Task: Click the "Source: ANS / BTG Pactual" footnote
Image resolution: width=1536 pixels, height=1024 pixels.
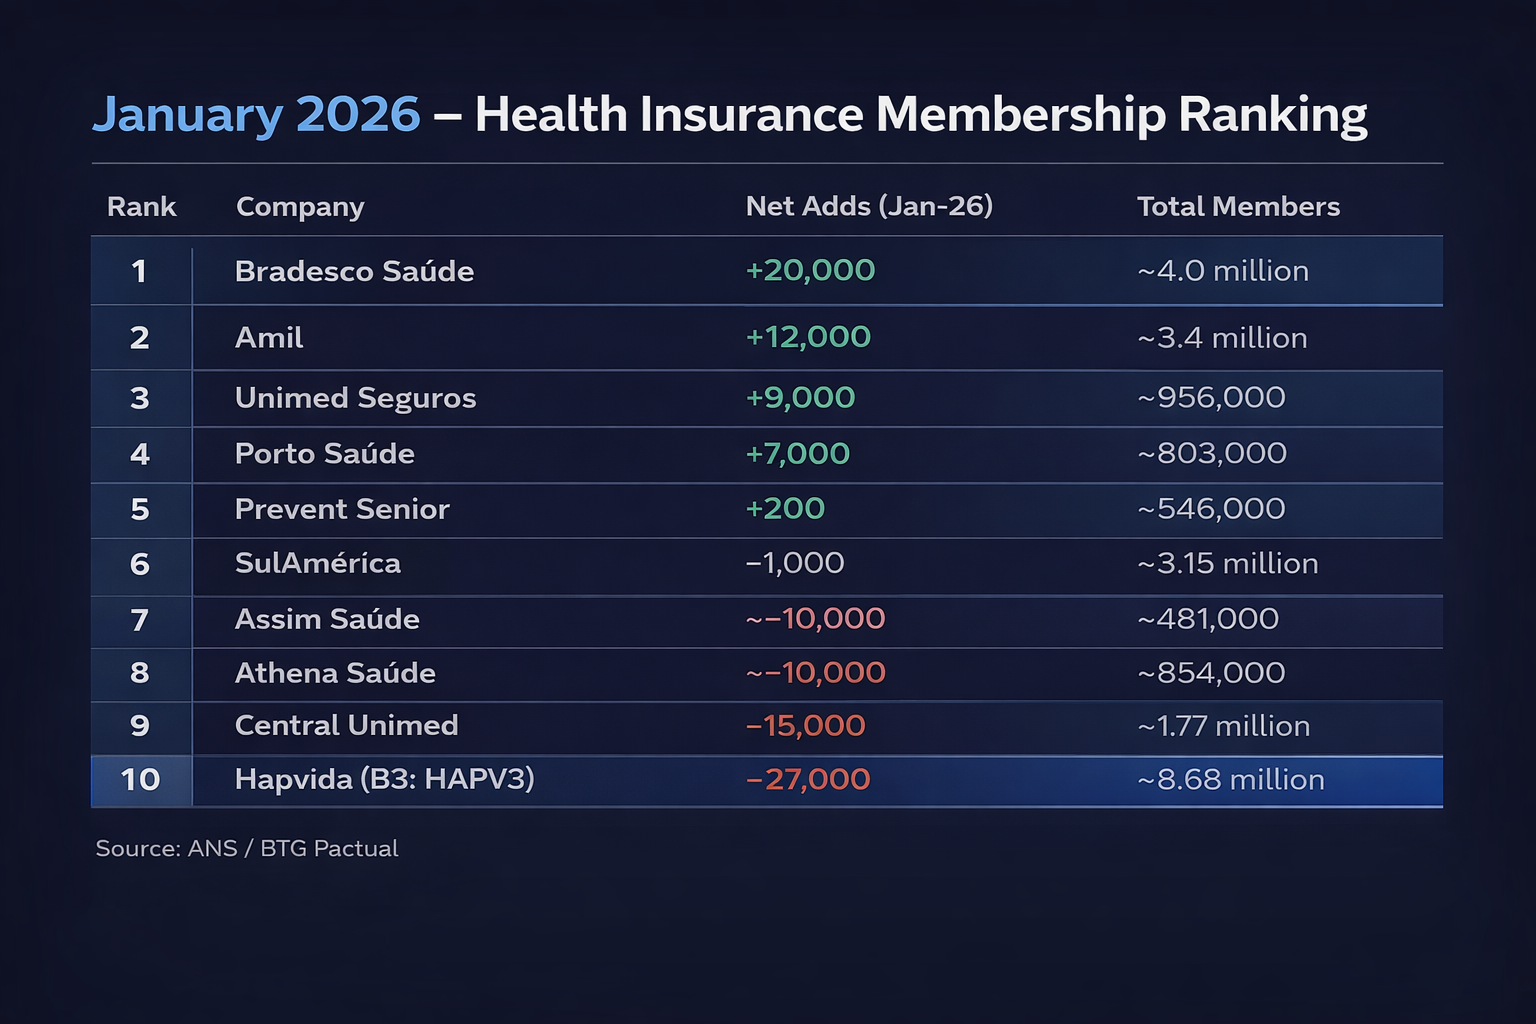Action: click(247, 849)
